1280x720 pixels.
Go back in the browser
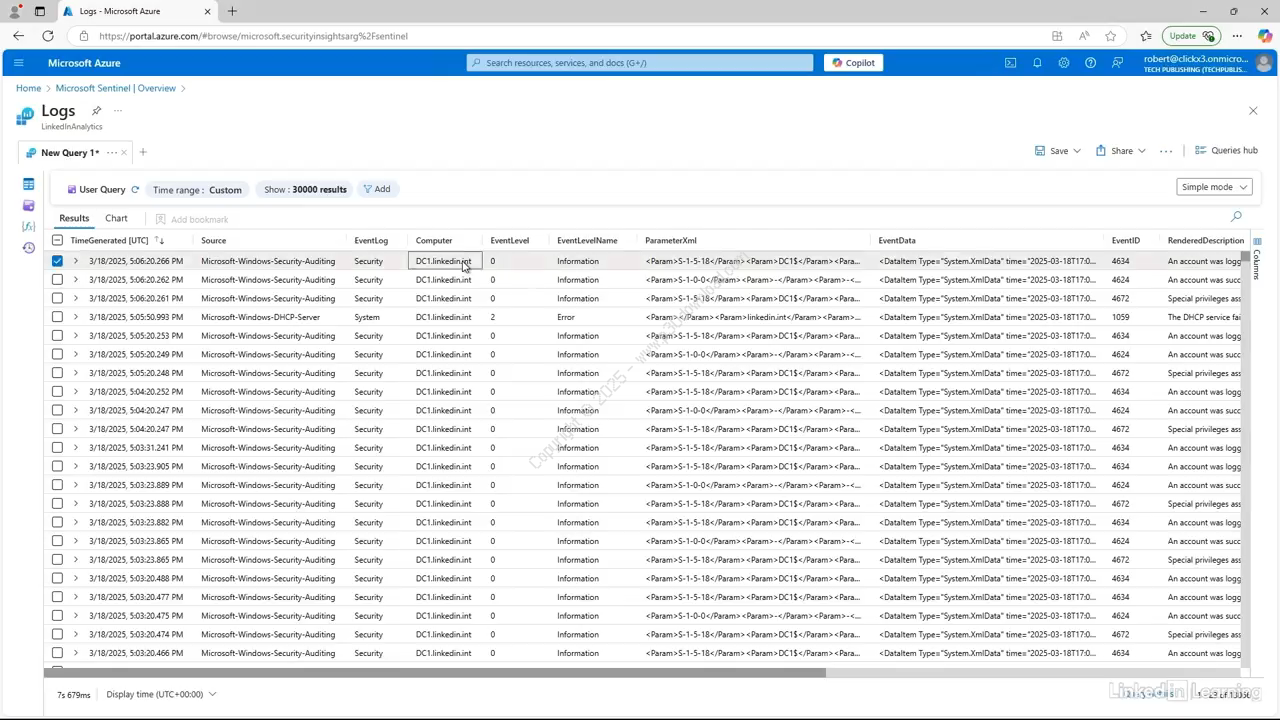coord(18,36)
